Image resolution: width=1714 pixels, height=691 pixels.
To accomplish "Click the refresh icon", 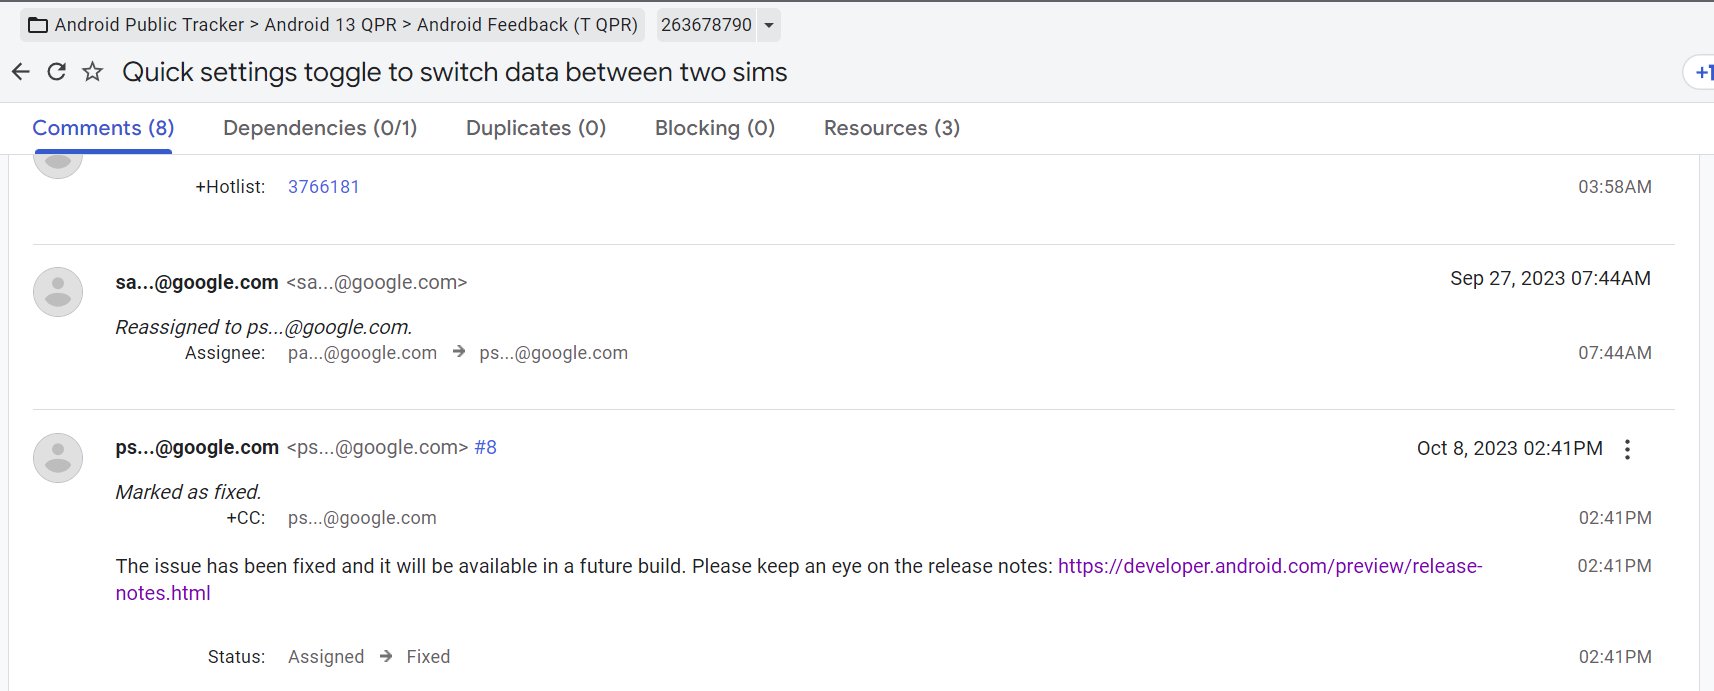I will 57,72.
